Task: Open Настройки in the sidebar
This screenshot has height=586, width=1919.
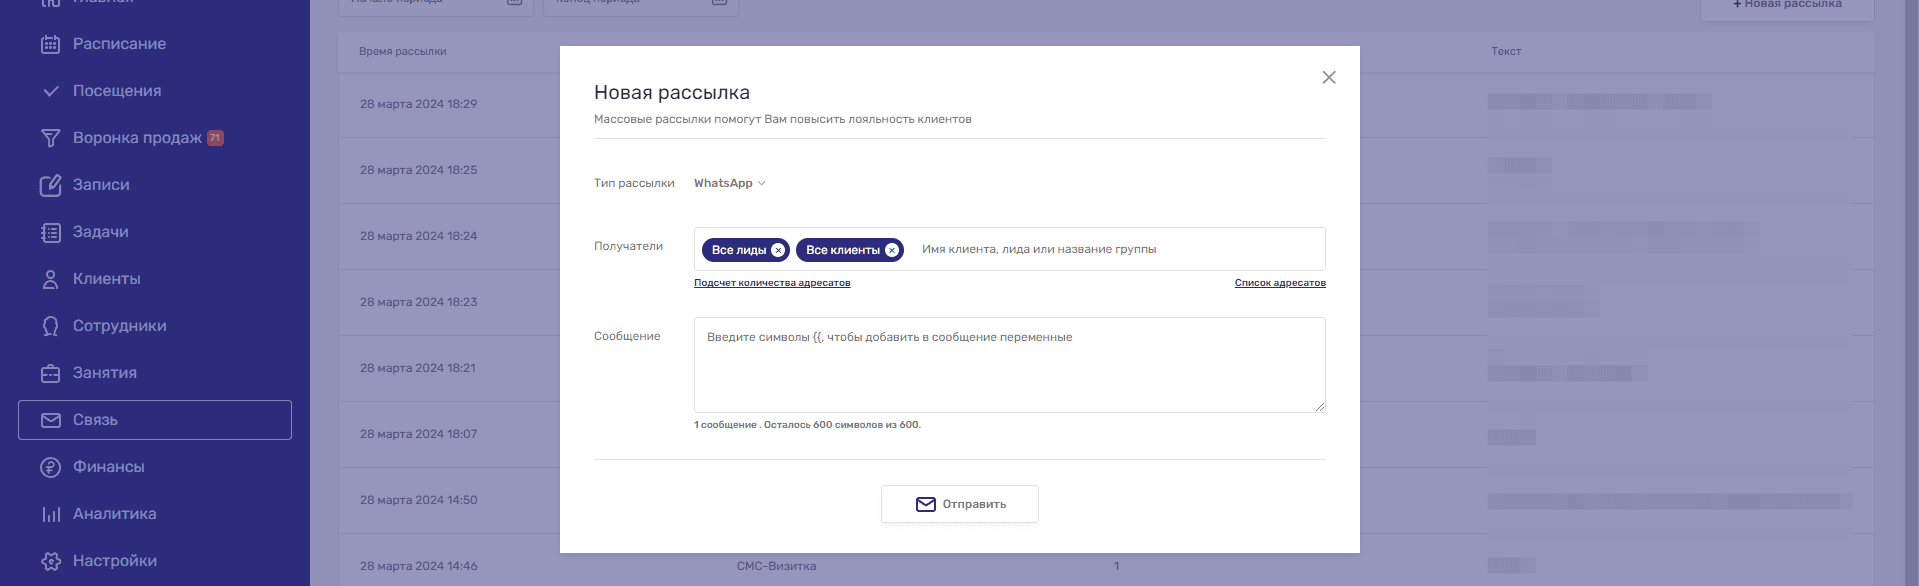Action: point(114,561)
